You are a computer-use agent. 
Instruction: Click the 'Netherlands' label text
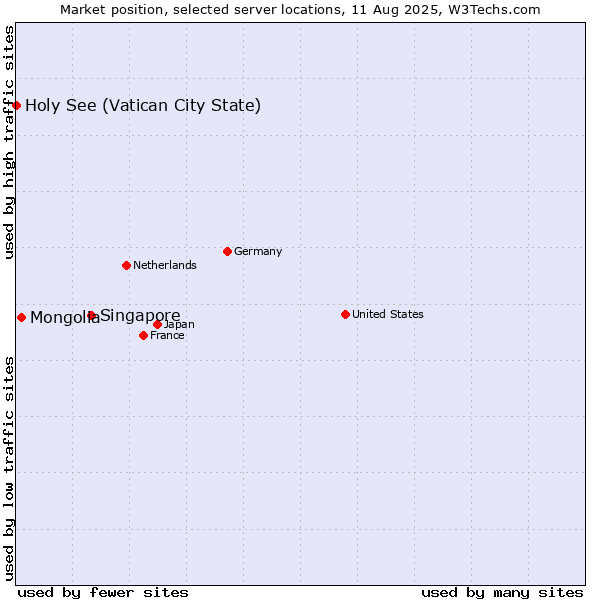[165, 265]
